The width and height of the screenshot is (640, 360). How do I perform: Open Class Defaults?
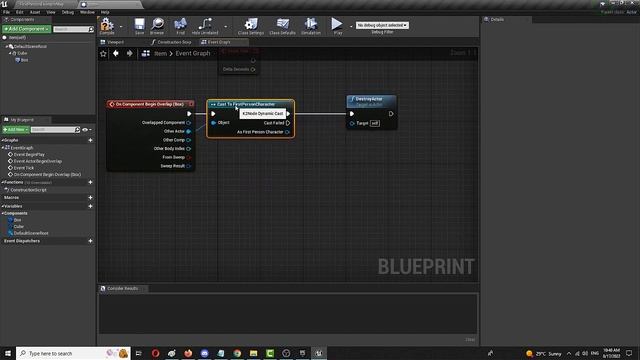click(282, 26)
